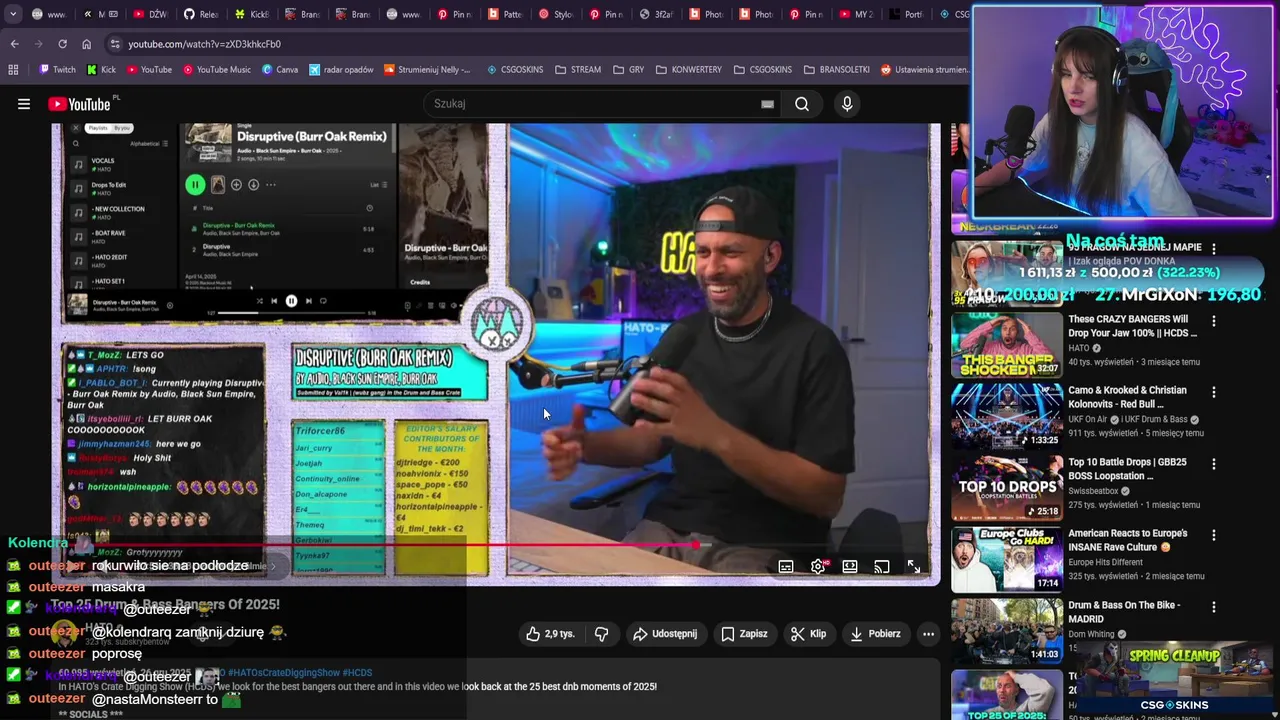Viewport: 1280px width, 720px height.
Task: Go forward with browser forward arrow
Action: (38, 44)
